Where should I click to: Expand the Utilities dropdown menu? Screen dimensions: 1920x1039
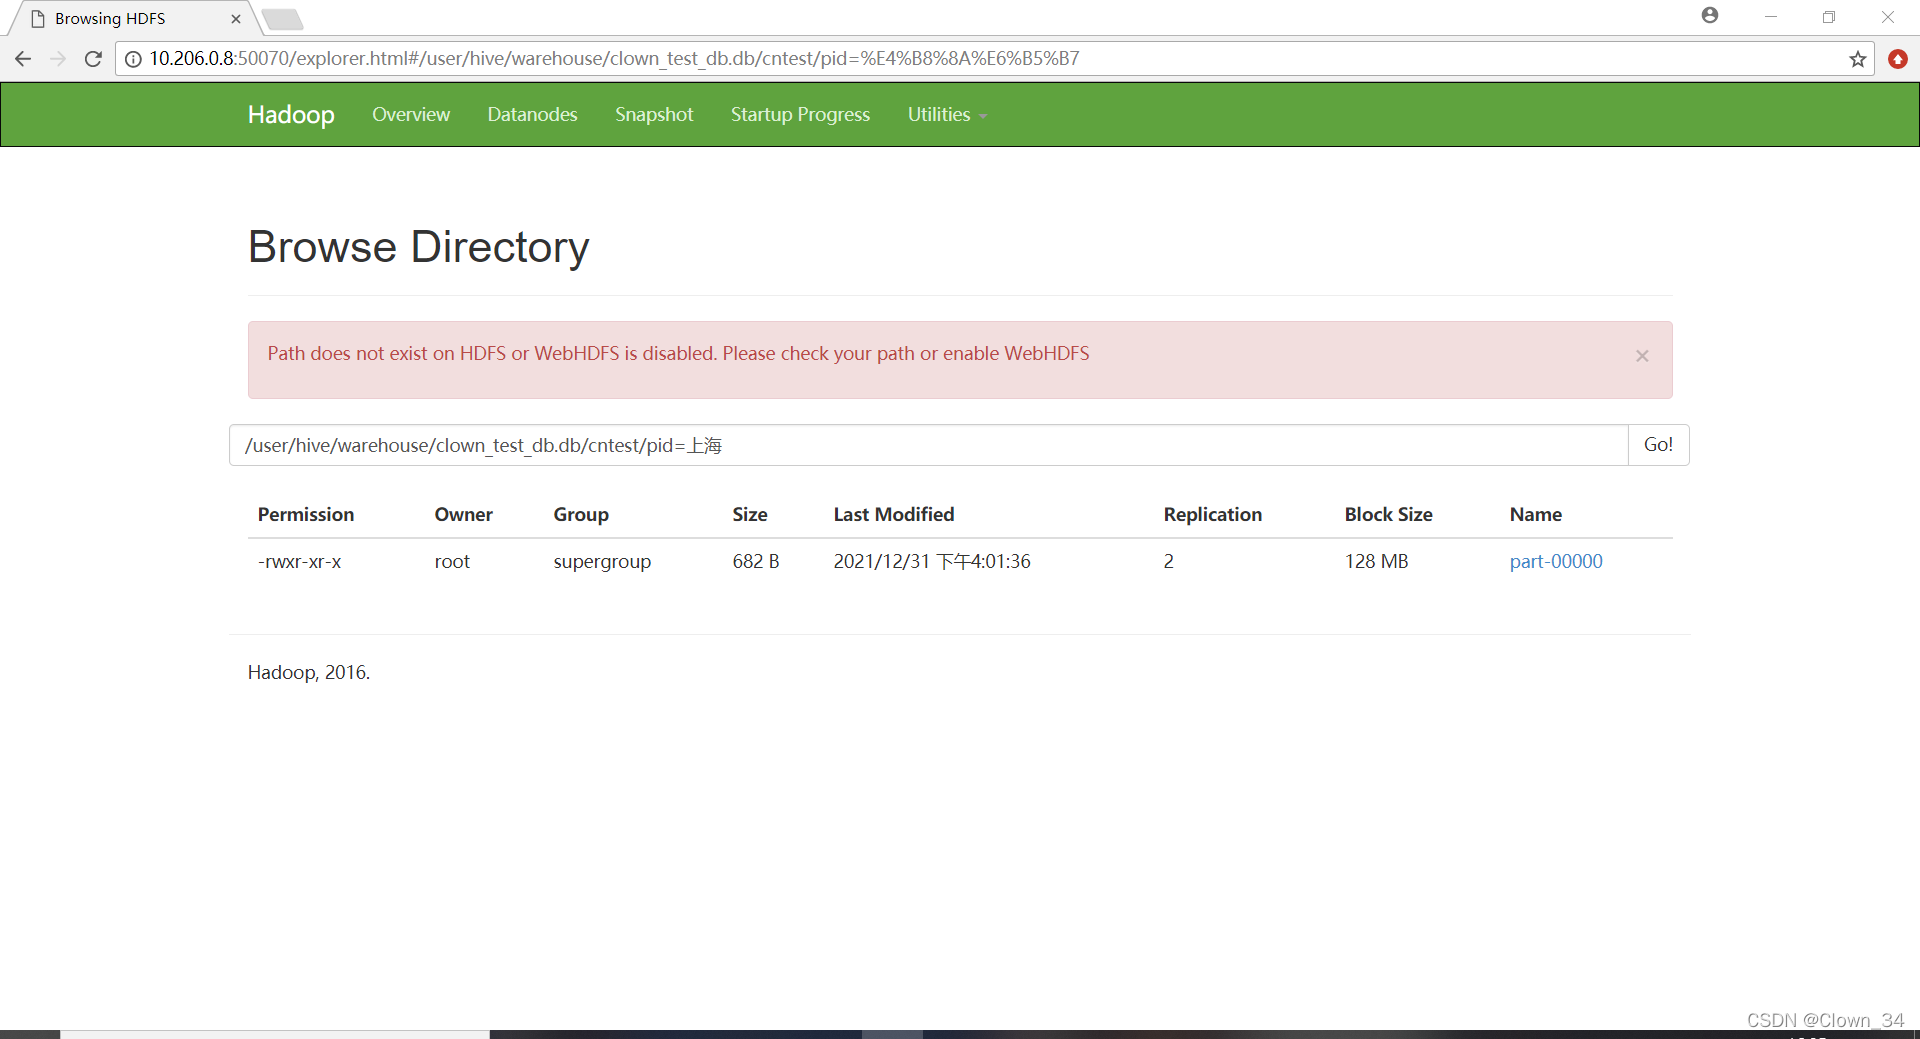tap(947, 115)
